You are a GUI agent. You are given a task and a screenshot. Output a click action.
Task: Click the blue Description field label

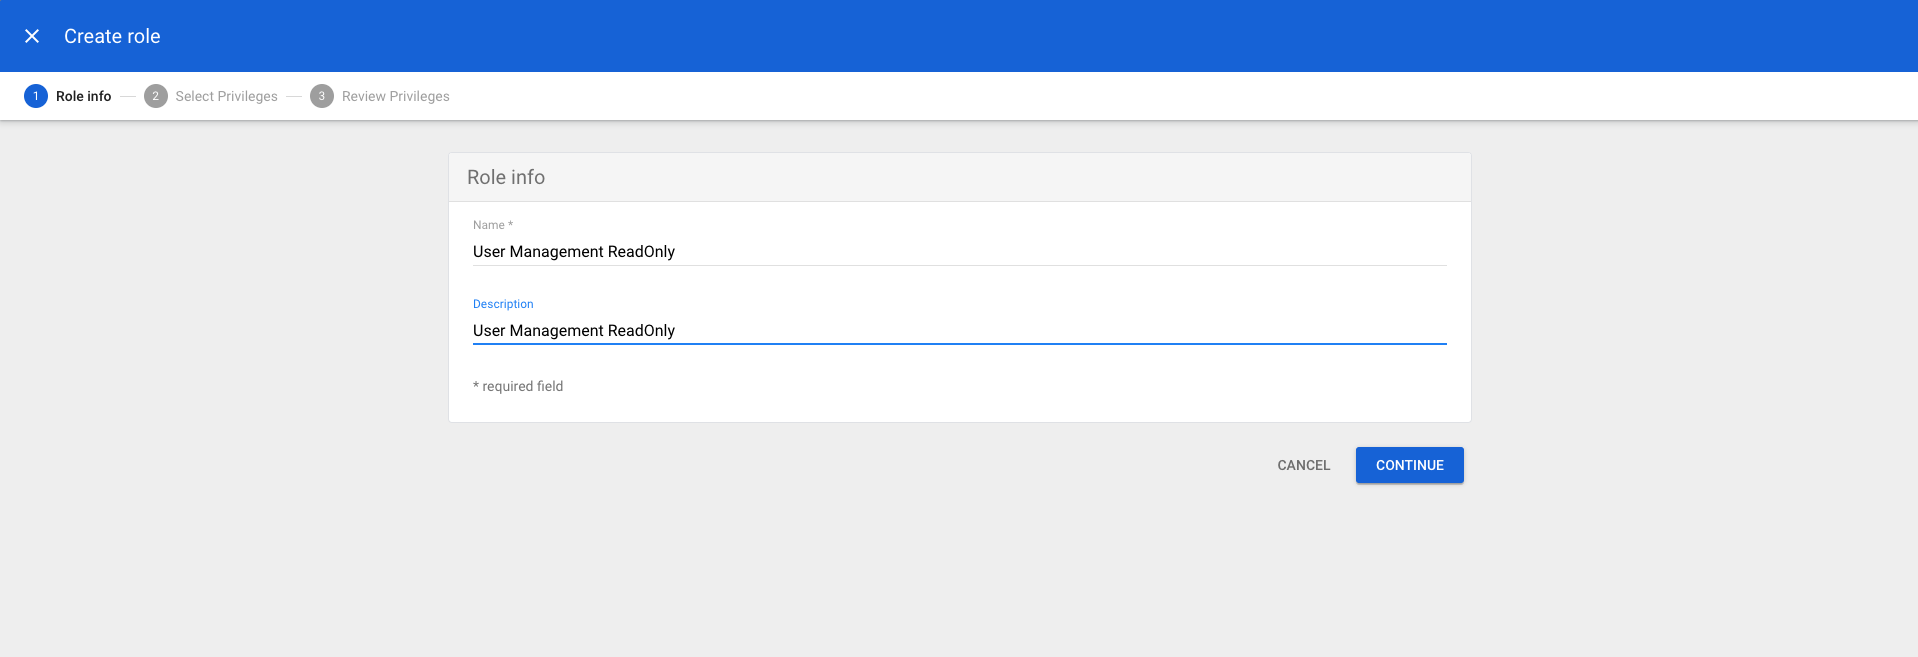pos(503,304)
